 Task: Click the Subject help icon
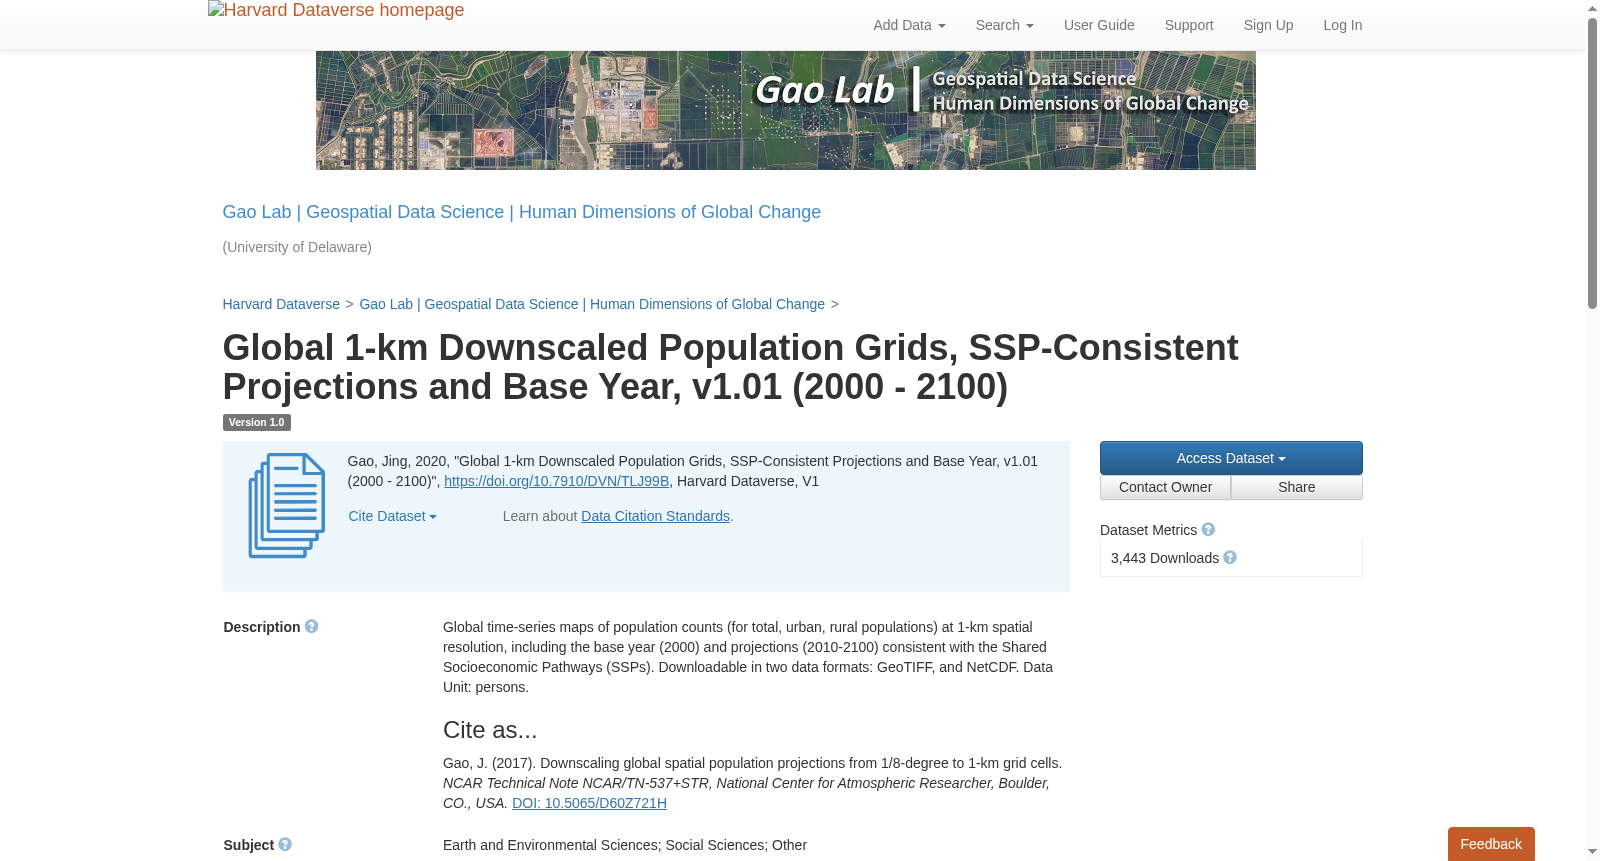[x=285, y=845]
